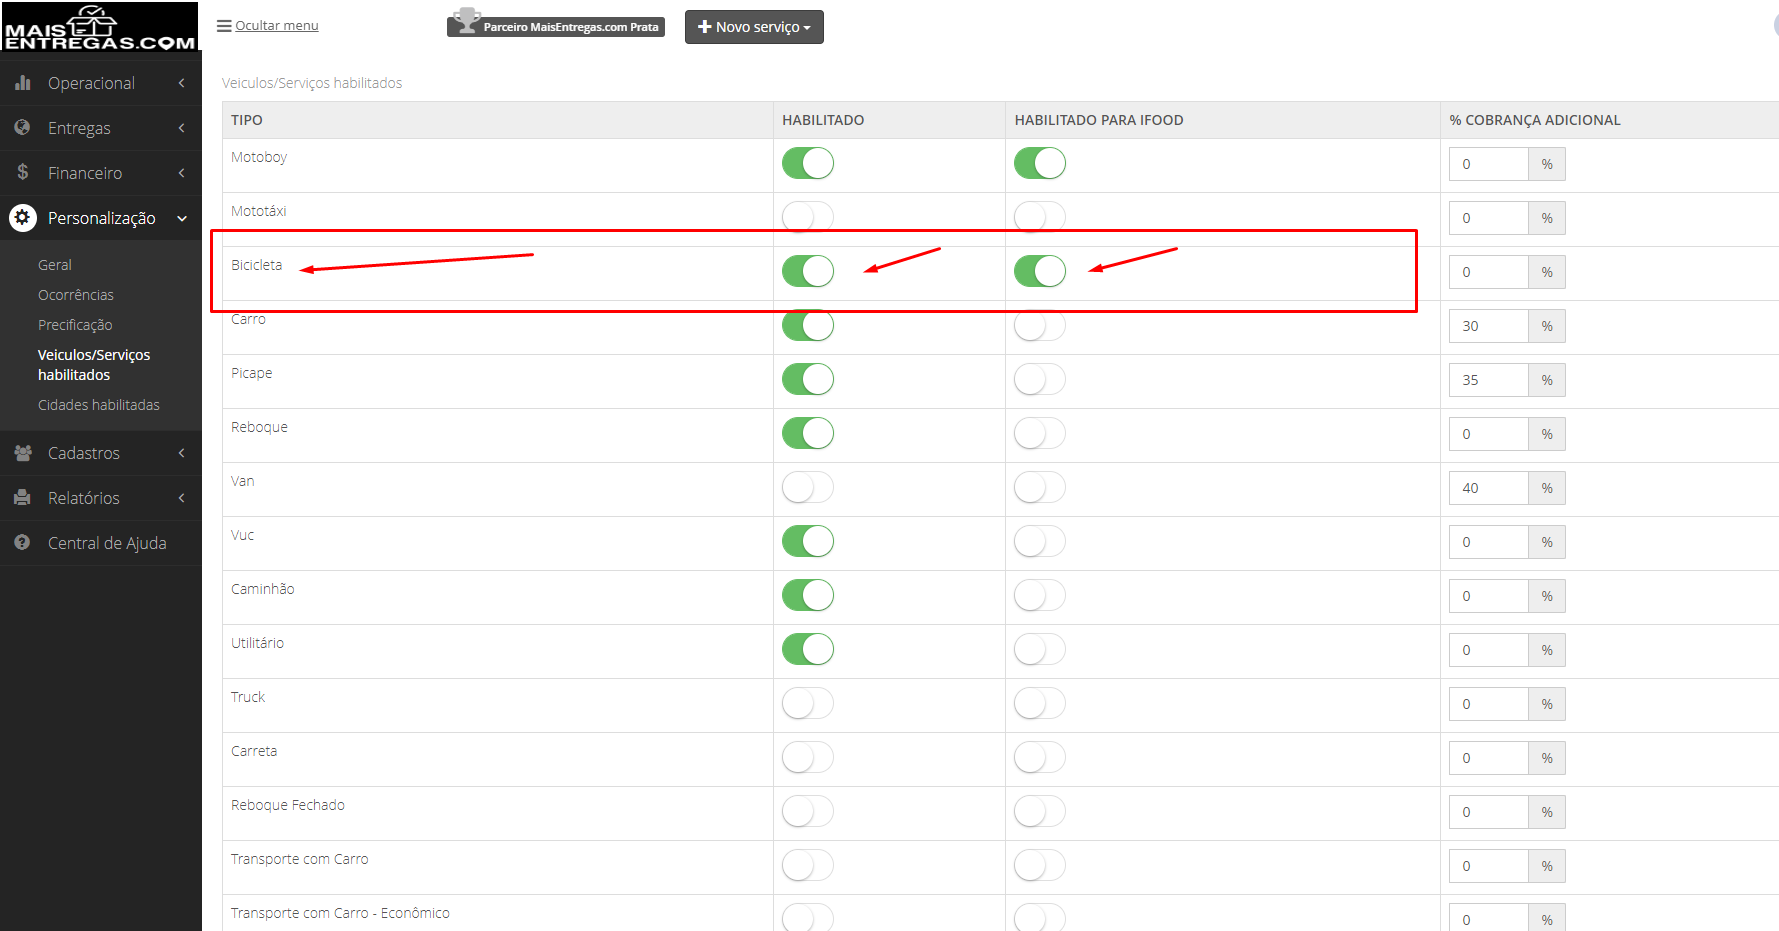Click the Carro cobrança adicional field
The image size is (1779, 931).
(x=1488, y=326)
